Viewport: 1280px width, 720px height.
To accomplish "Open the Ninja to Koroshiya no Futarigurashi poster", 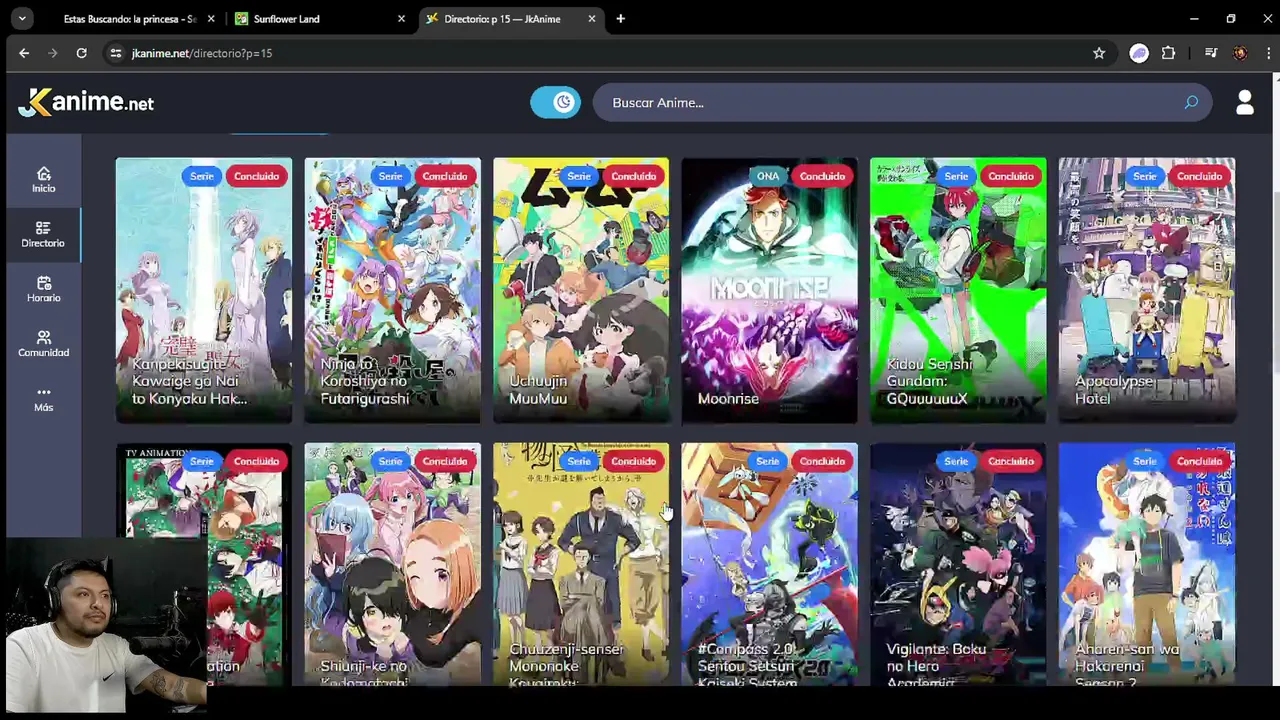I will click(x=392, y=290).
